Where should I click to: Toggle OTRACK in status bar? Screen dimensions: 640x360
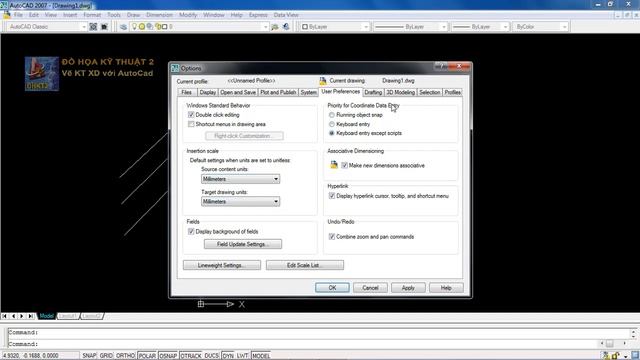(x=191, y=356)
